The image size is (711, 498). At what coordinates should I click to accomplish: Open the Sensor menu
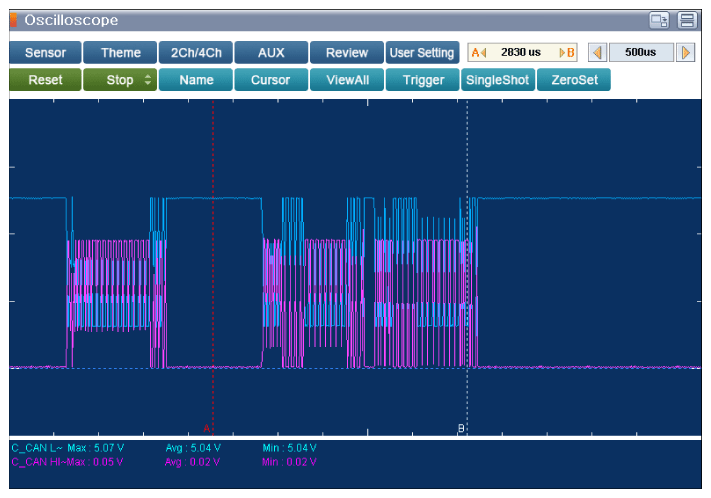[x=45, y=53]
